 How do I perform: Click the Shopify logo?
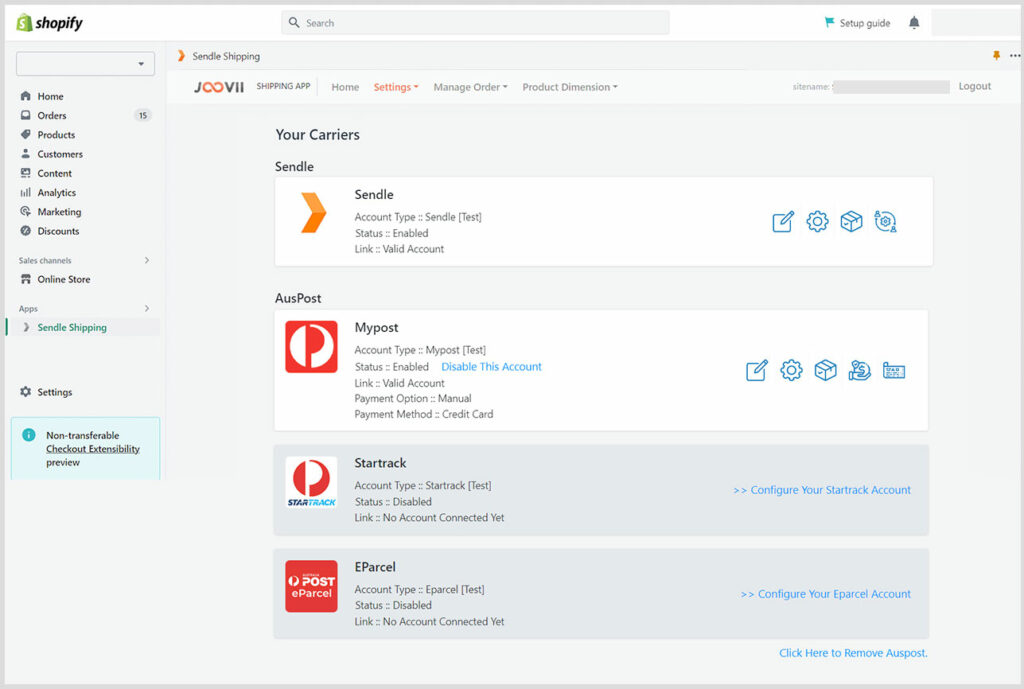[50, 23]
